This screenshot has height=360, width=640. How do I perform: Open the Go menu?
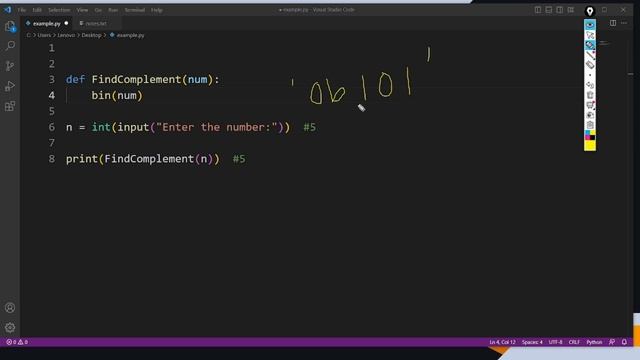98,10
